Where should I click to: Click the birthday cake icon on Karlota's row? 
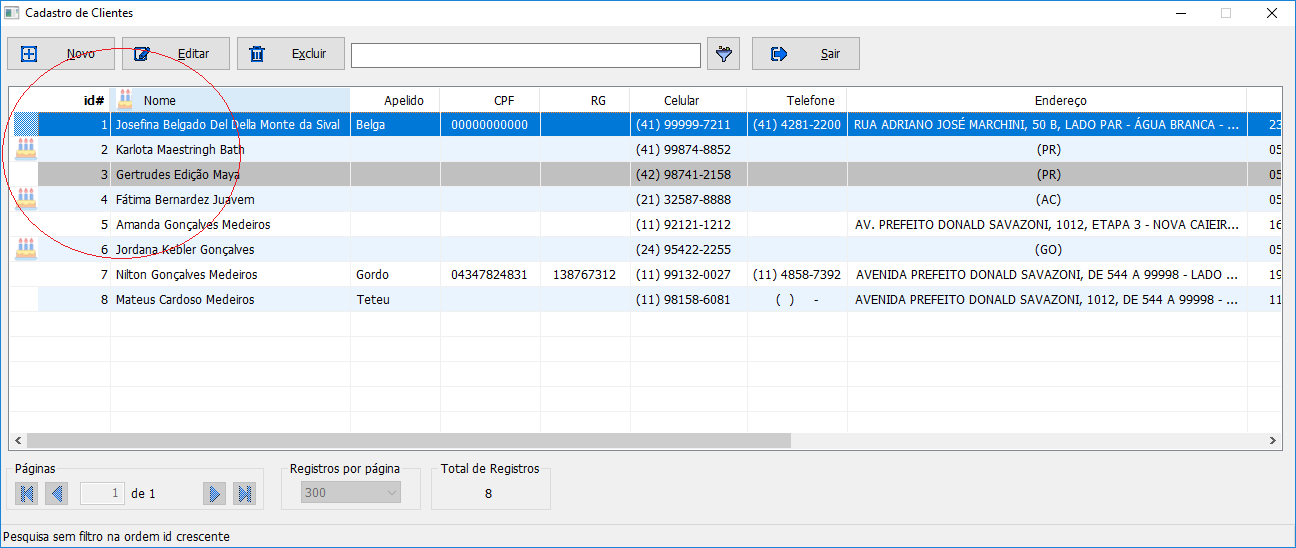[26, 149]
